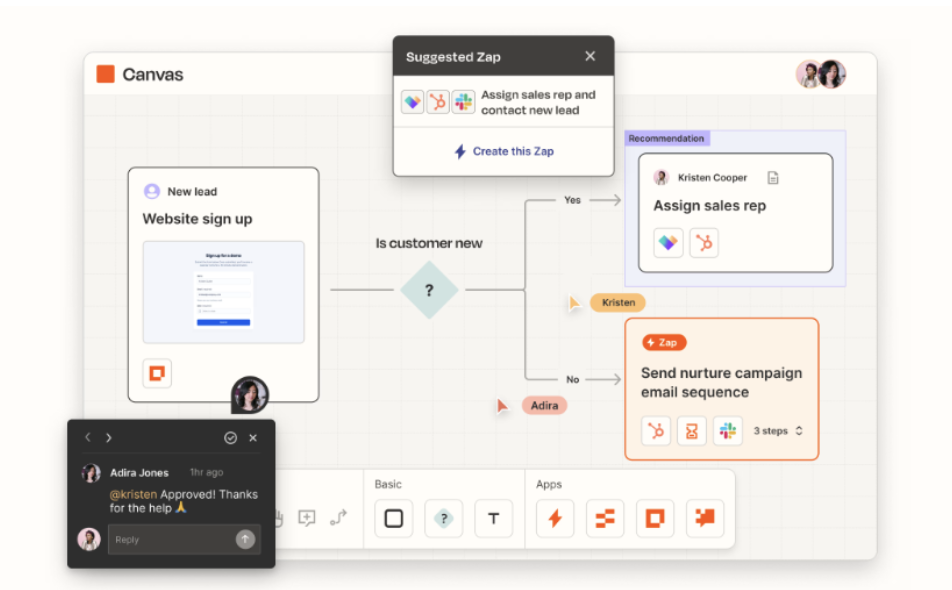Close the comment panel
The image size is (952, 590).
[253, 438]
